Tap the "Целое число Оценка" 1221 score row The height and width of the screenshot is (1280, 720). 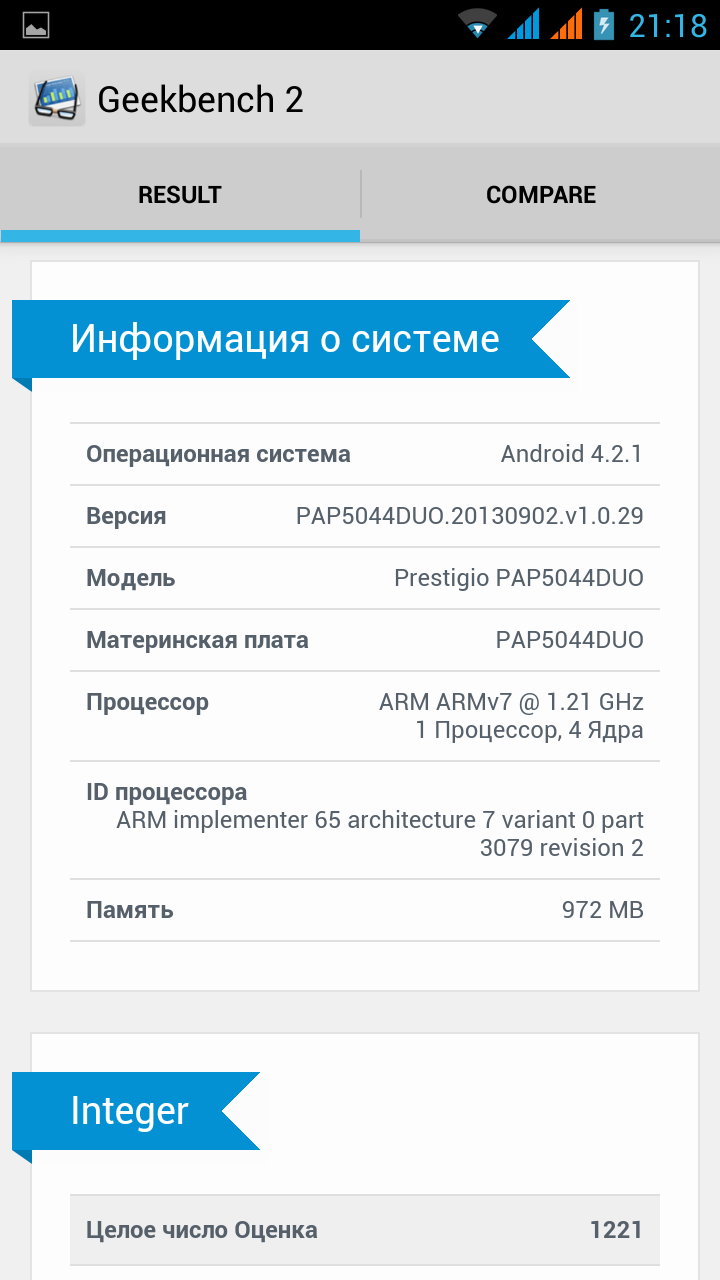[365, 1230]
